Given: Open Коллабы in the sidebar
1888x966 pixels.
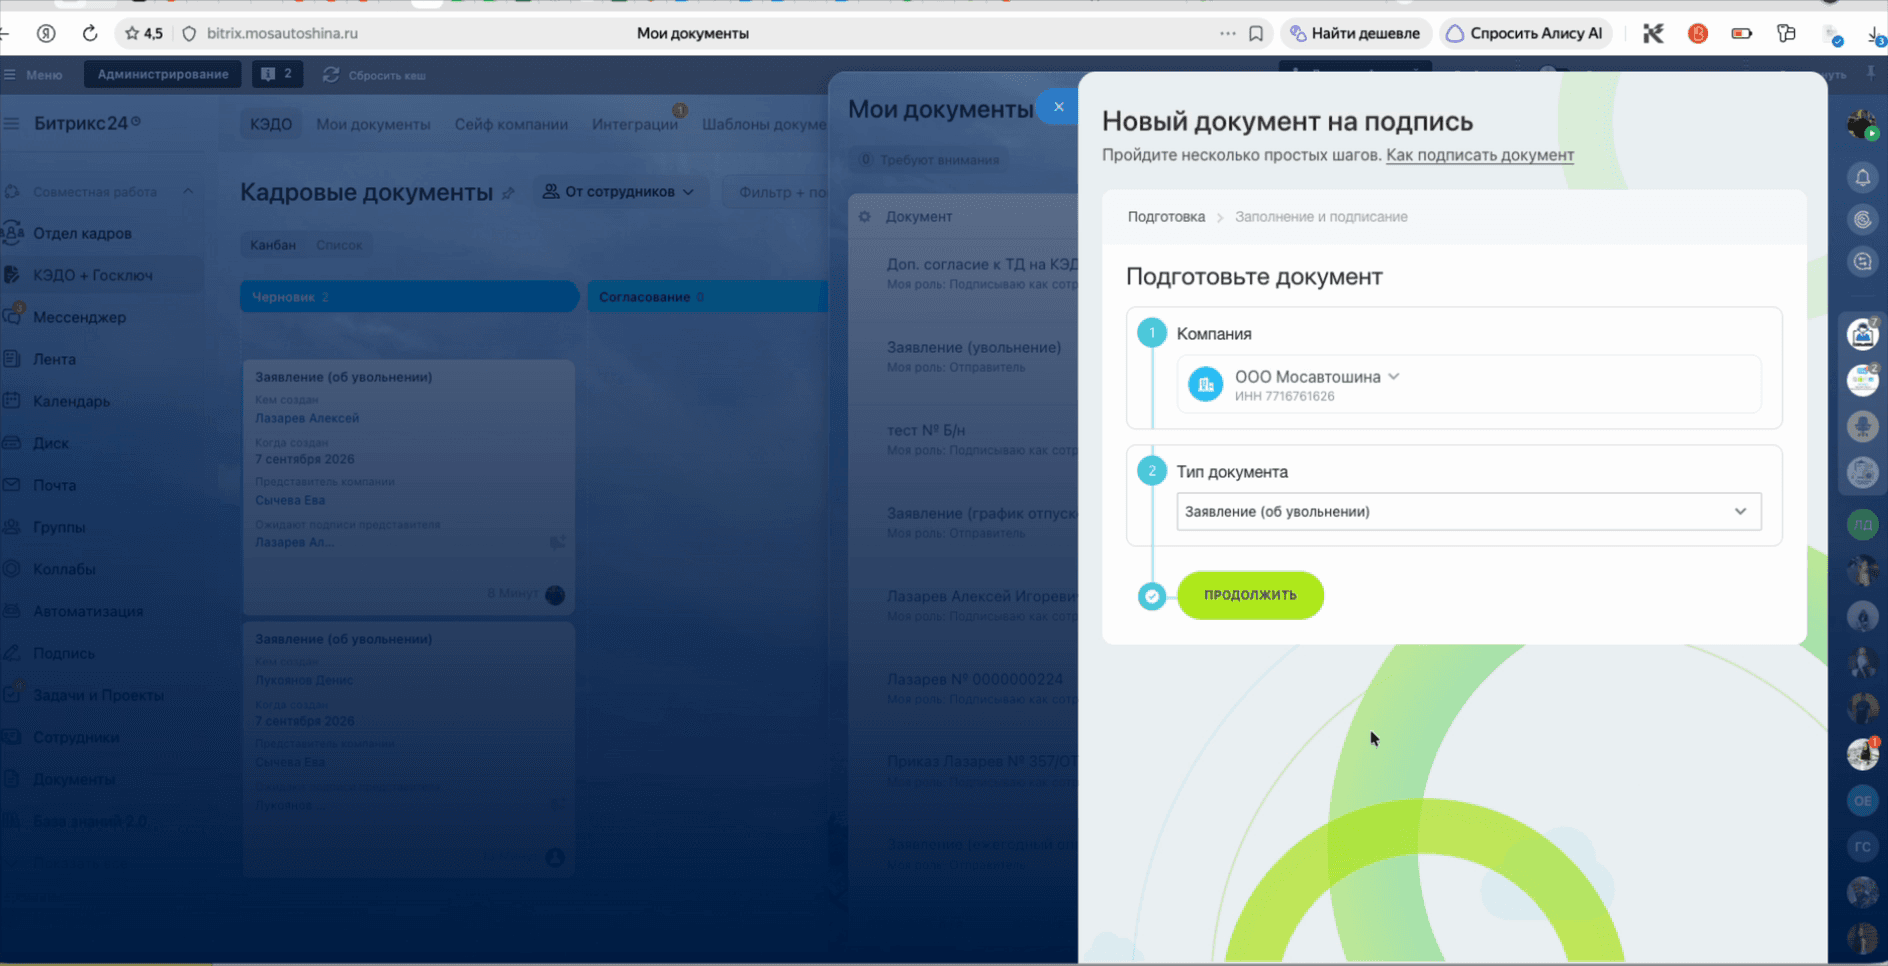Looking at the screenshot, I should tap(64, 569).
